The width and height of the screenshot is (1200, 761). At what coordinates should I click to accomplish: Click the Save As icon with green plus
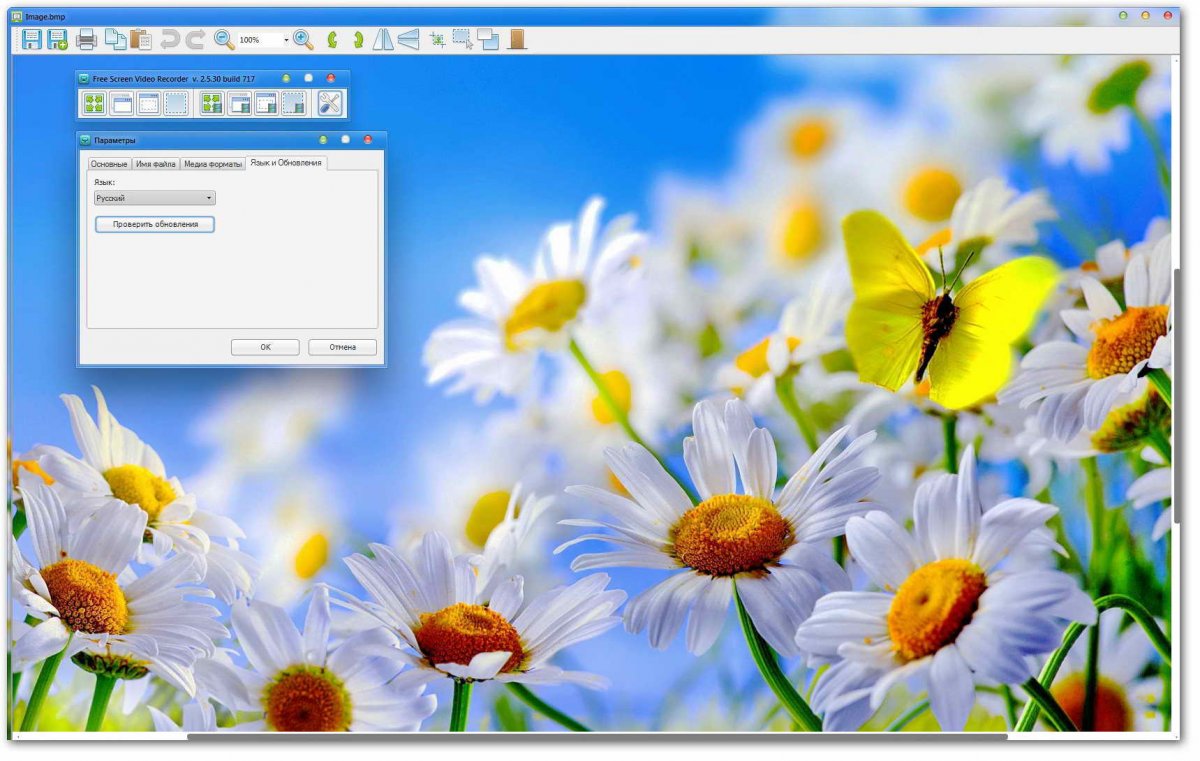click(x=58, y=40)
